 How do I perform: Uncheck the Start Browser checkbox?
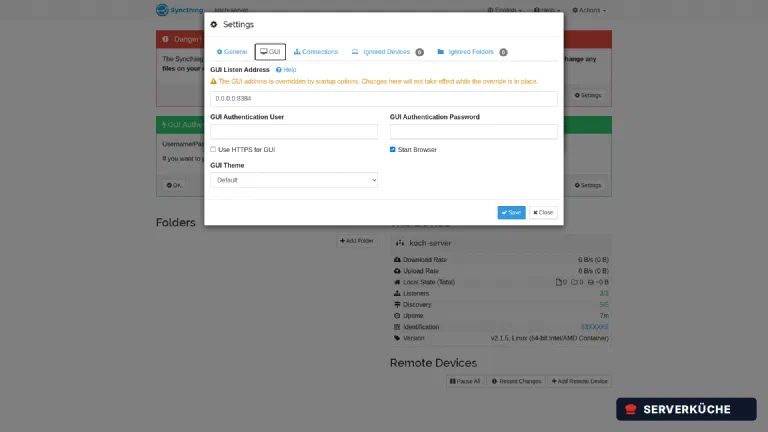point(392,149)
